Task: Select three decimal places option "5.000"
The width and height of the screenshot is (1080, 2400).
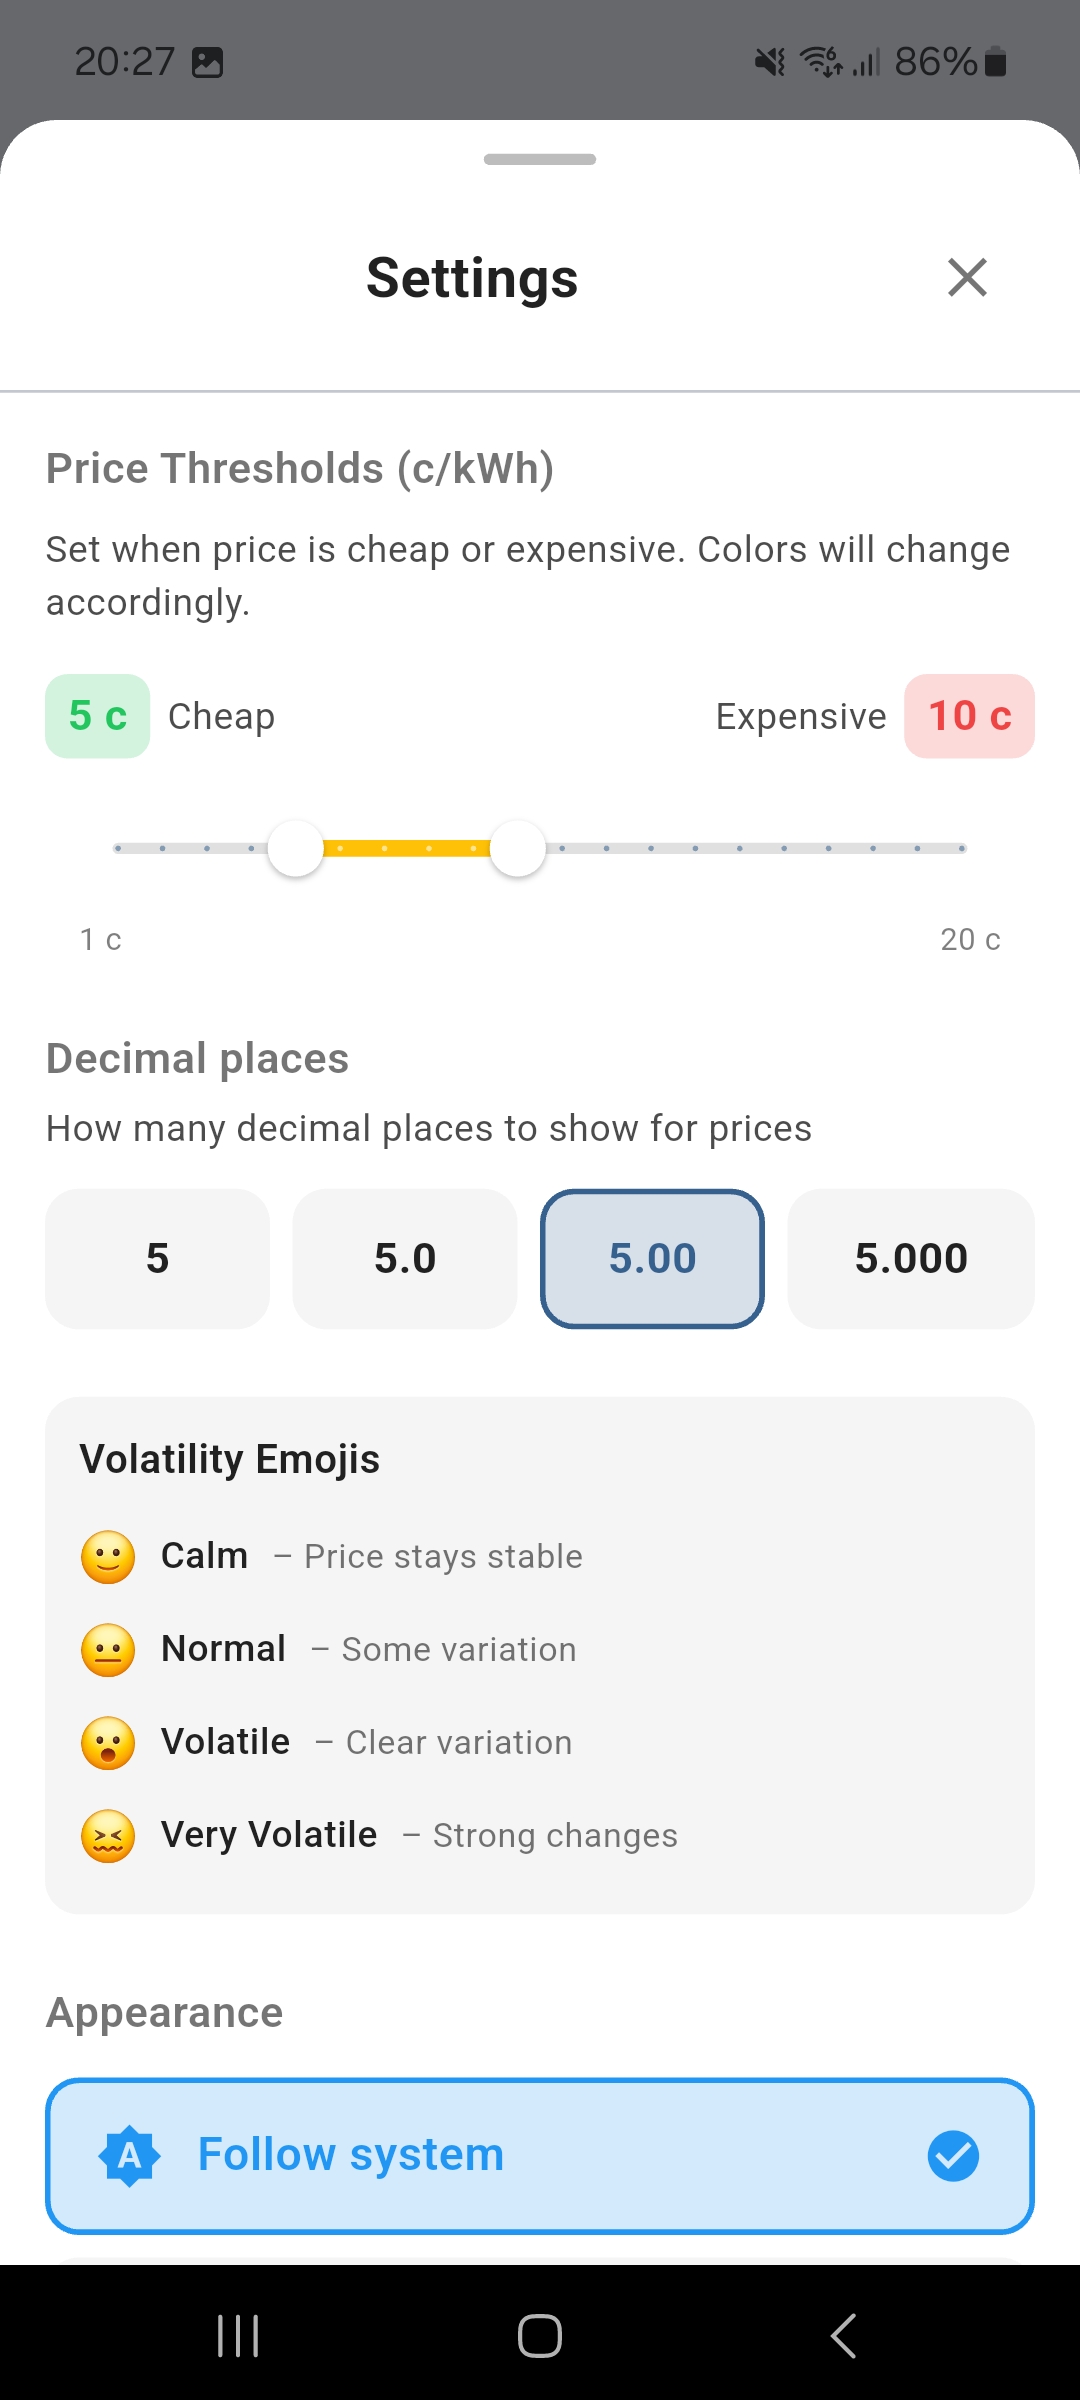Action: (x=911, y=1259)
